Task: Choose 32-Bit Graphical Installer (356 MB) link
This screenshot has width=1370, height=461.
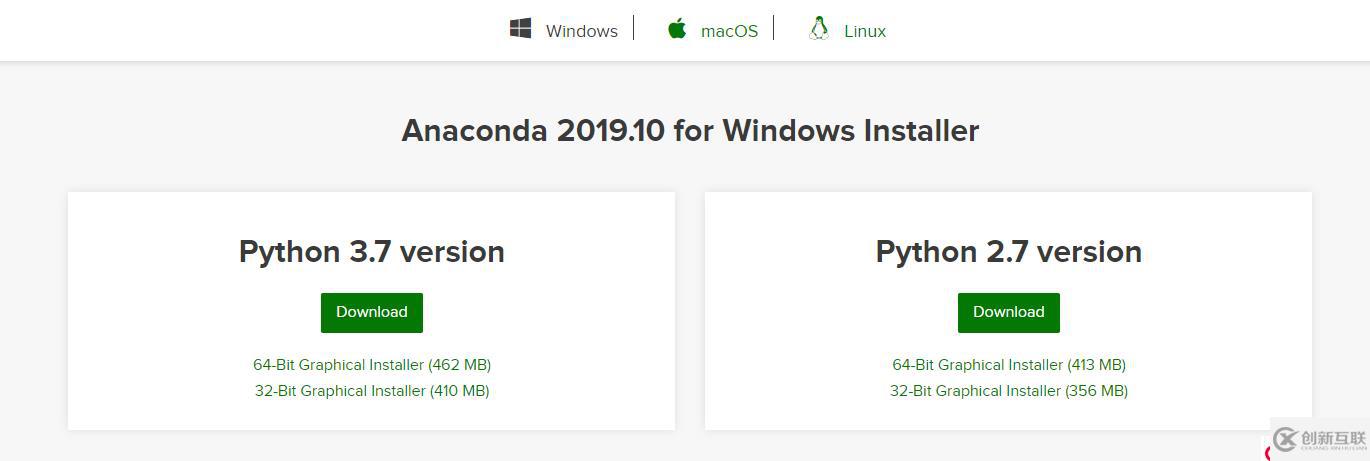Action: [x=1009, y=391]
